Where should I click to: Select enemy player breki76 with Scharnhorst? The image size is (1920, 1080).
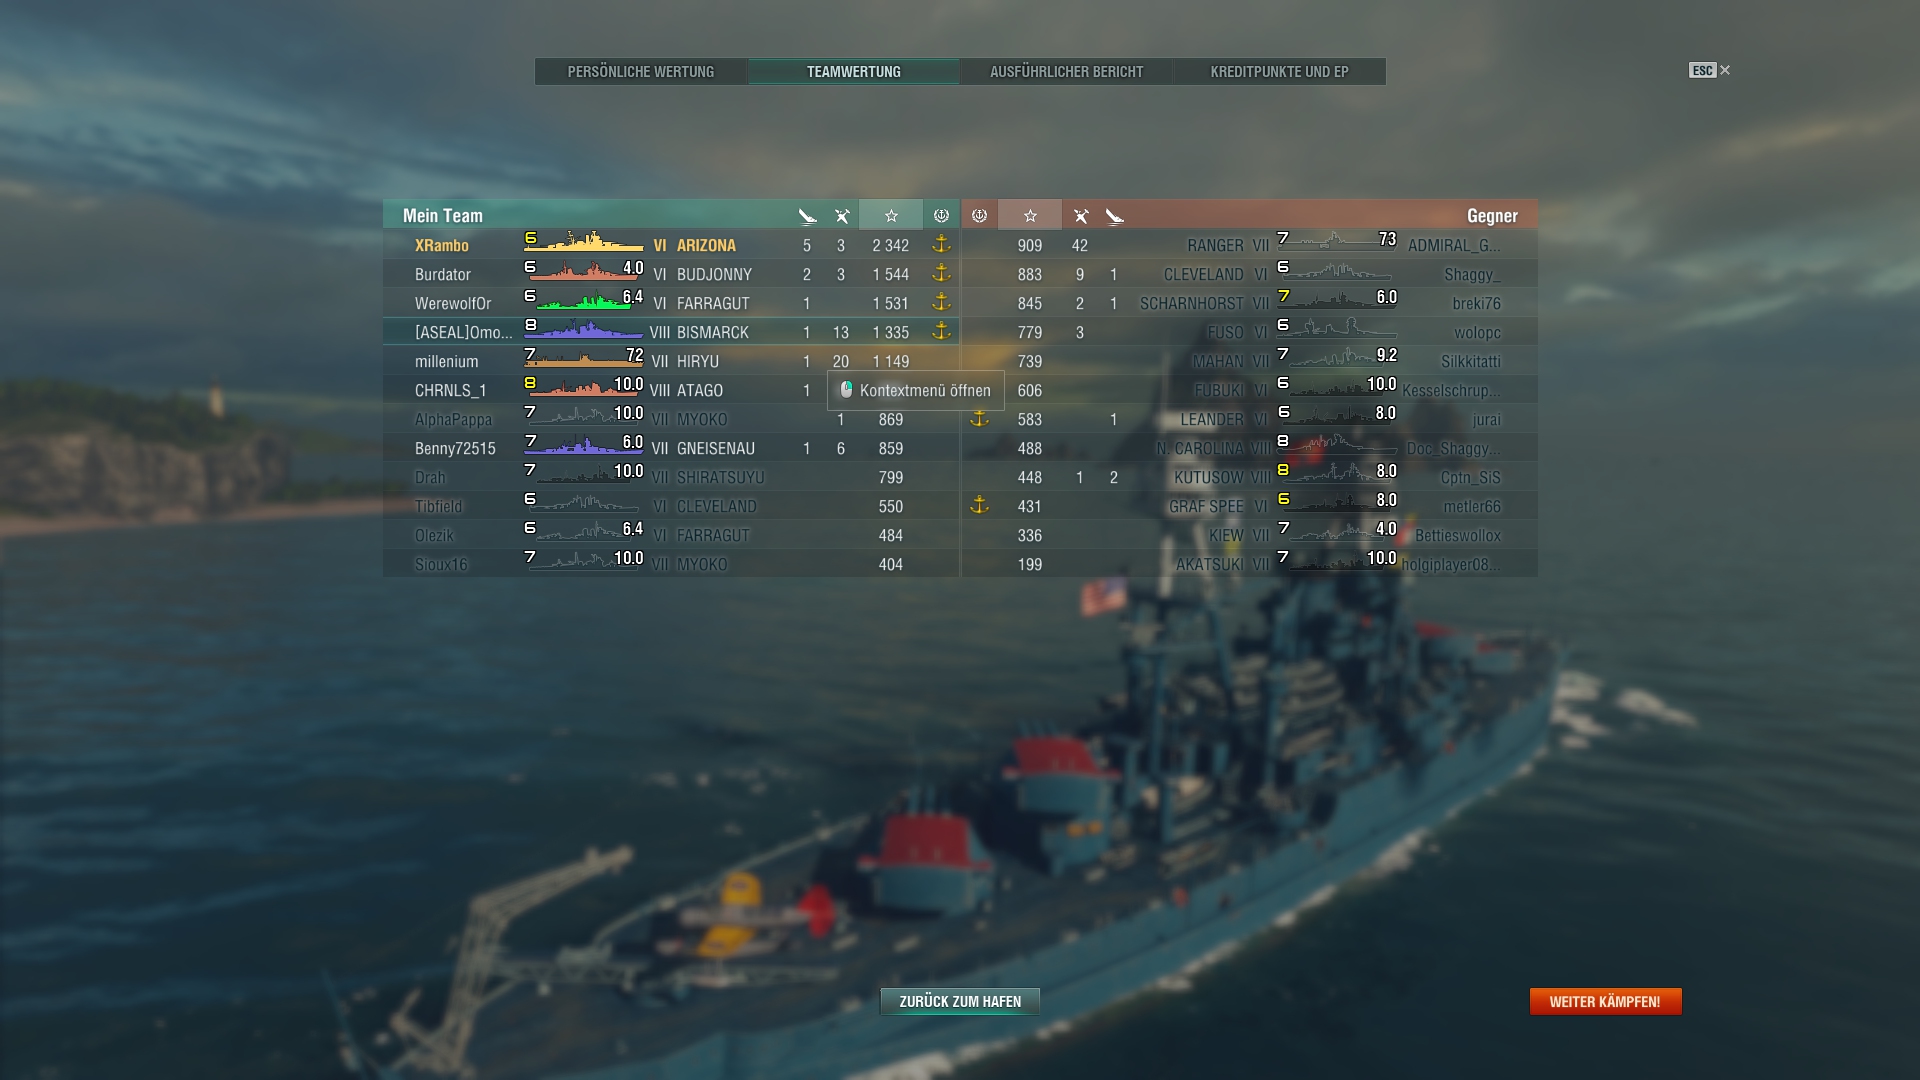[1476, 303]
